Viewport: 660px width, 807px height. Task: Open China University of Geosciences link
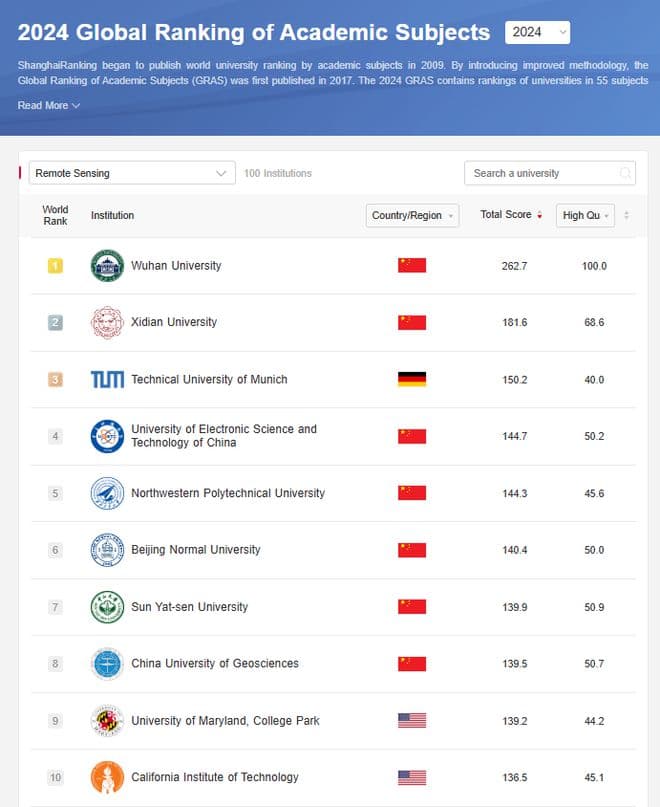(215, 663)
